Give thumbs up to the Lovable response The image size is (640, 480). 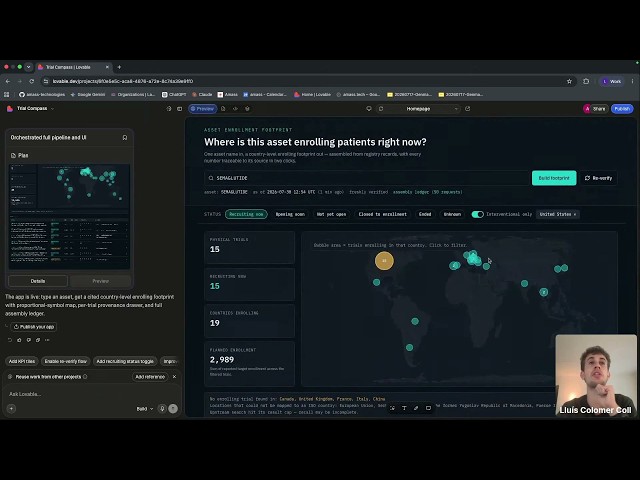click(19, 340)
